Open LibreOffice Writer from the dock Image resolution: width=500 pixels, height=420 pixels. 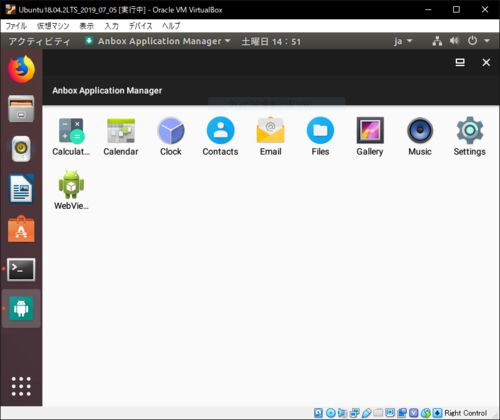point(21,189)
